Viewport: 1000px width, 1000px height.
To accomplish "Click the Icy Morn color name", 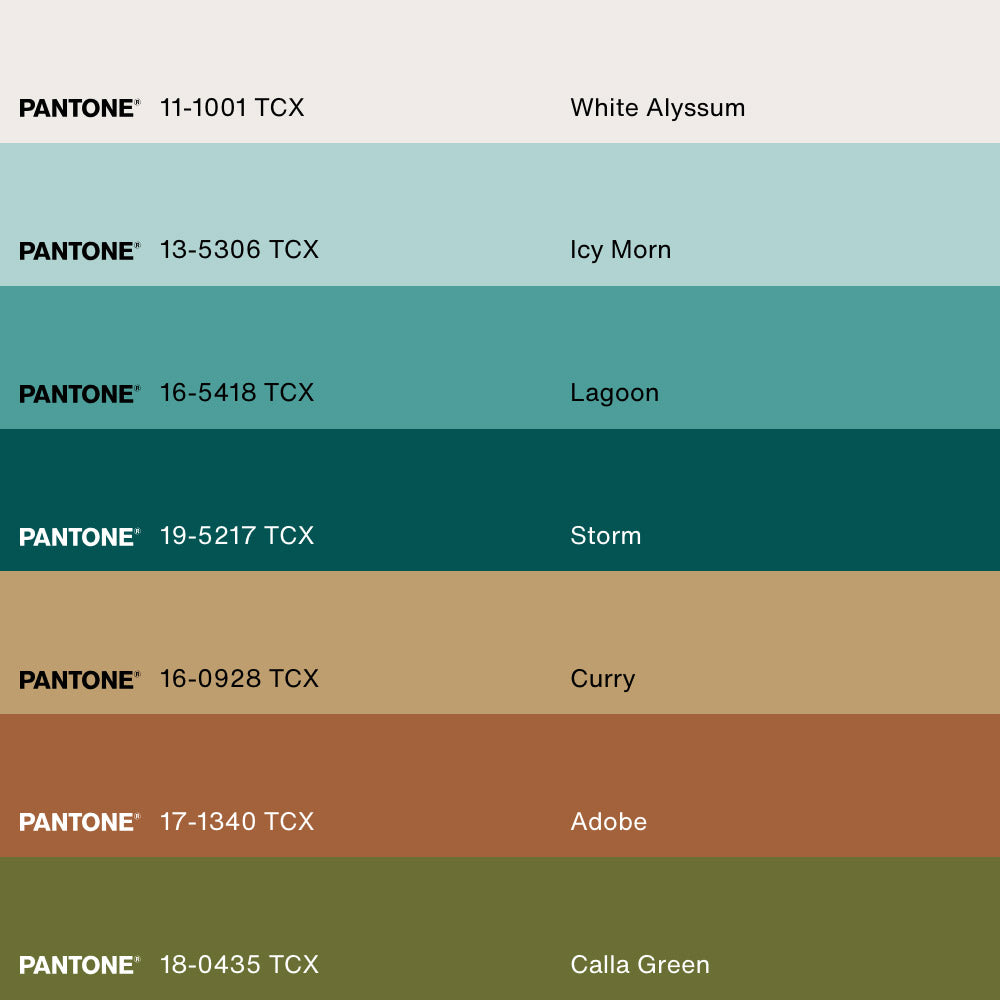I will click(x=620, y=250).
